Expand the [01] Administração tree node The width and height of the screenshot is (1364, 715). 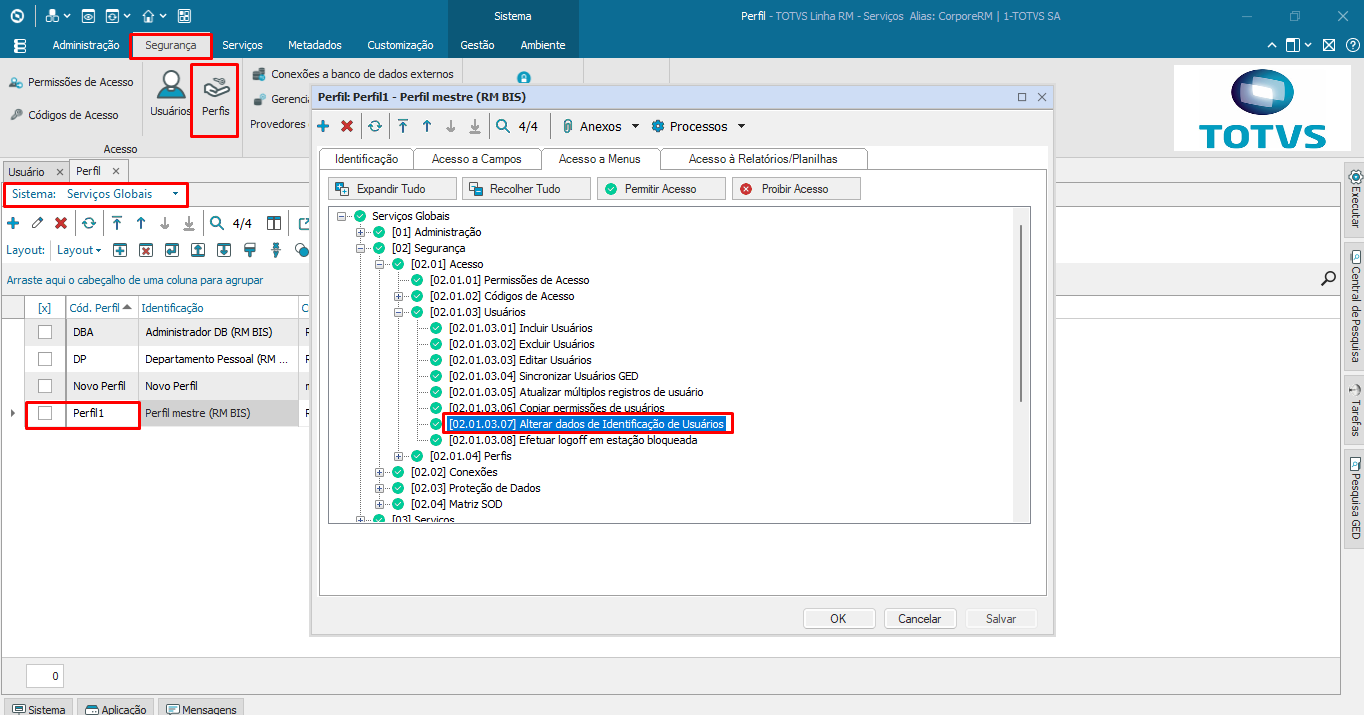361,232
